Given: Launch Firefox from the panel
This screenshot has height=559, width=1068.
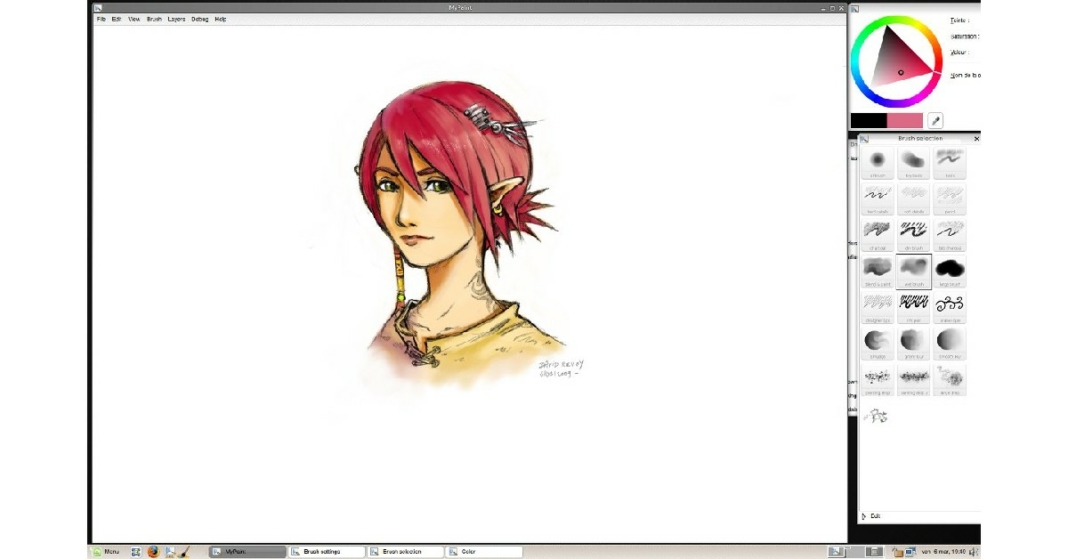Looking at the screenshot, I should coord(153,552).
